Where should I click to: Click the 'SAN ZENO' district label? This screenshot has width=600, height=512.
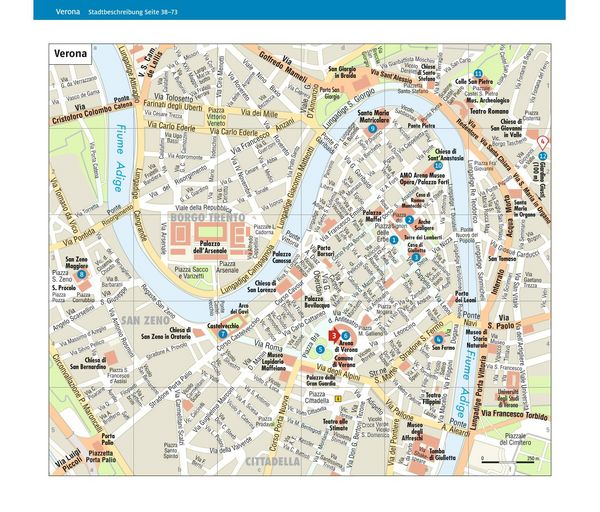[146, 320]
